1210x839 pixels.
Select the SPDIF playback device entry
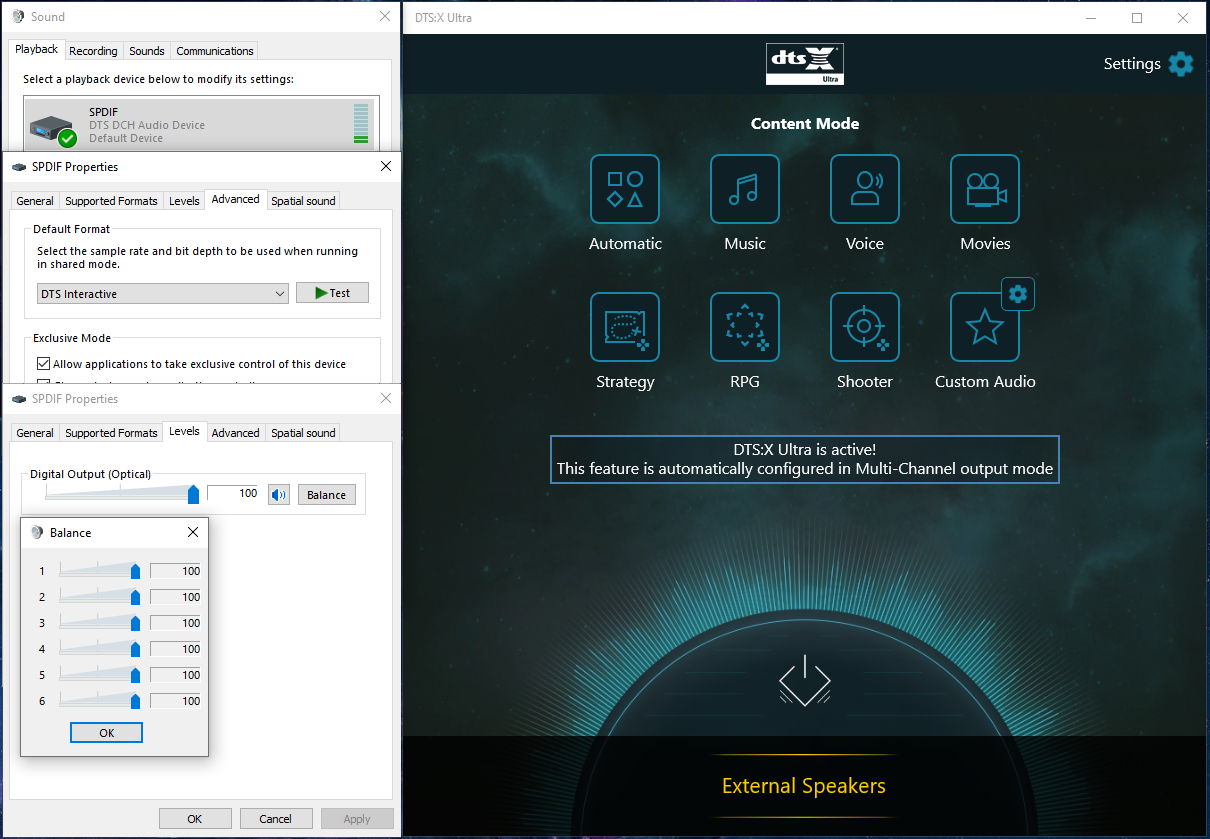(x=201, y=124)
